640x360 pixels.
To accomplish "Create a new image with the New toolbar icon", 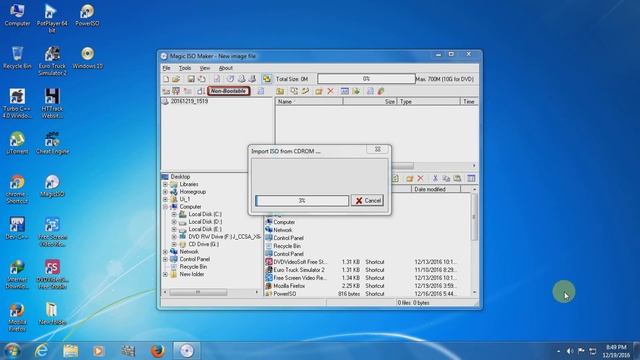I will point(166,79).
